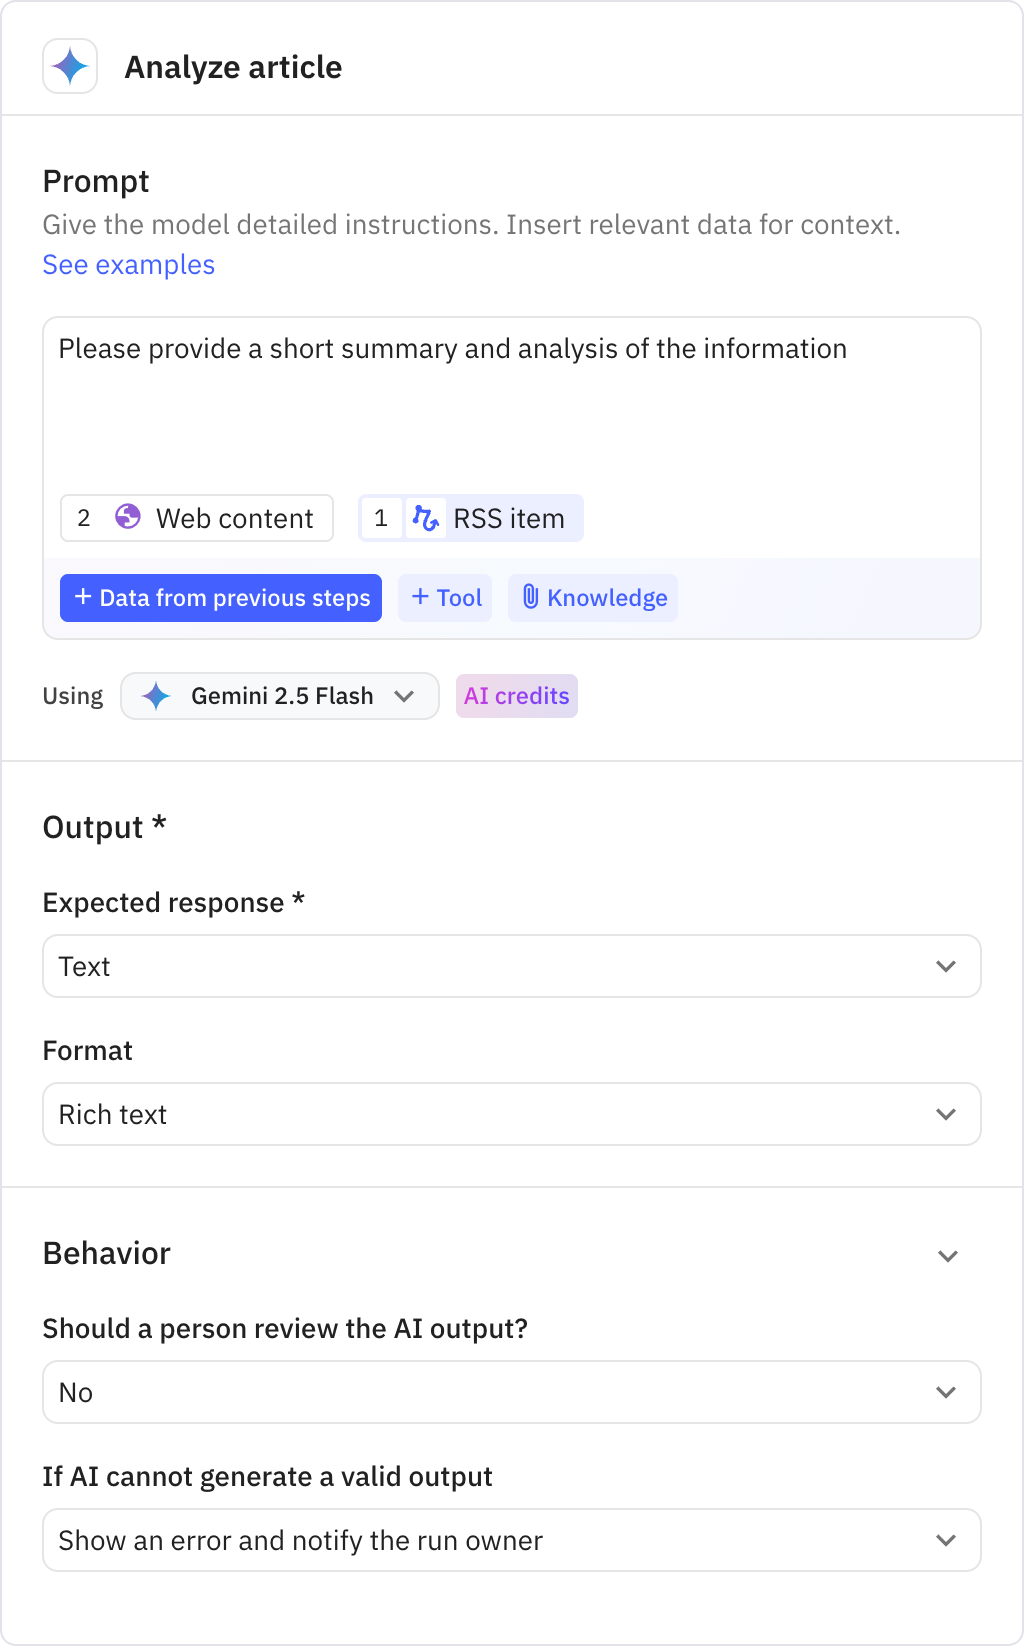This screenshot has height=1646, width=1024.
Task: Click the Gemini star icon in the model selector
Action: [x=156, y=696]
